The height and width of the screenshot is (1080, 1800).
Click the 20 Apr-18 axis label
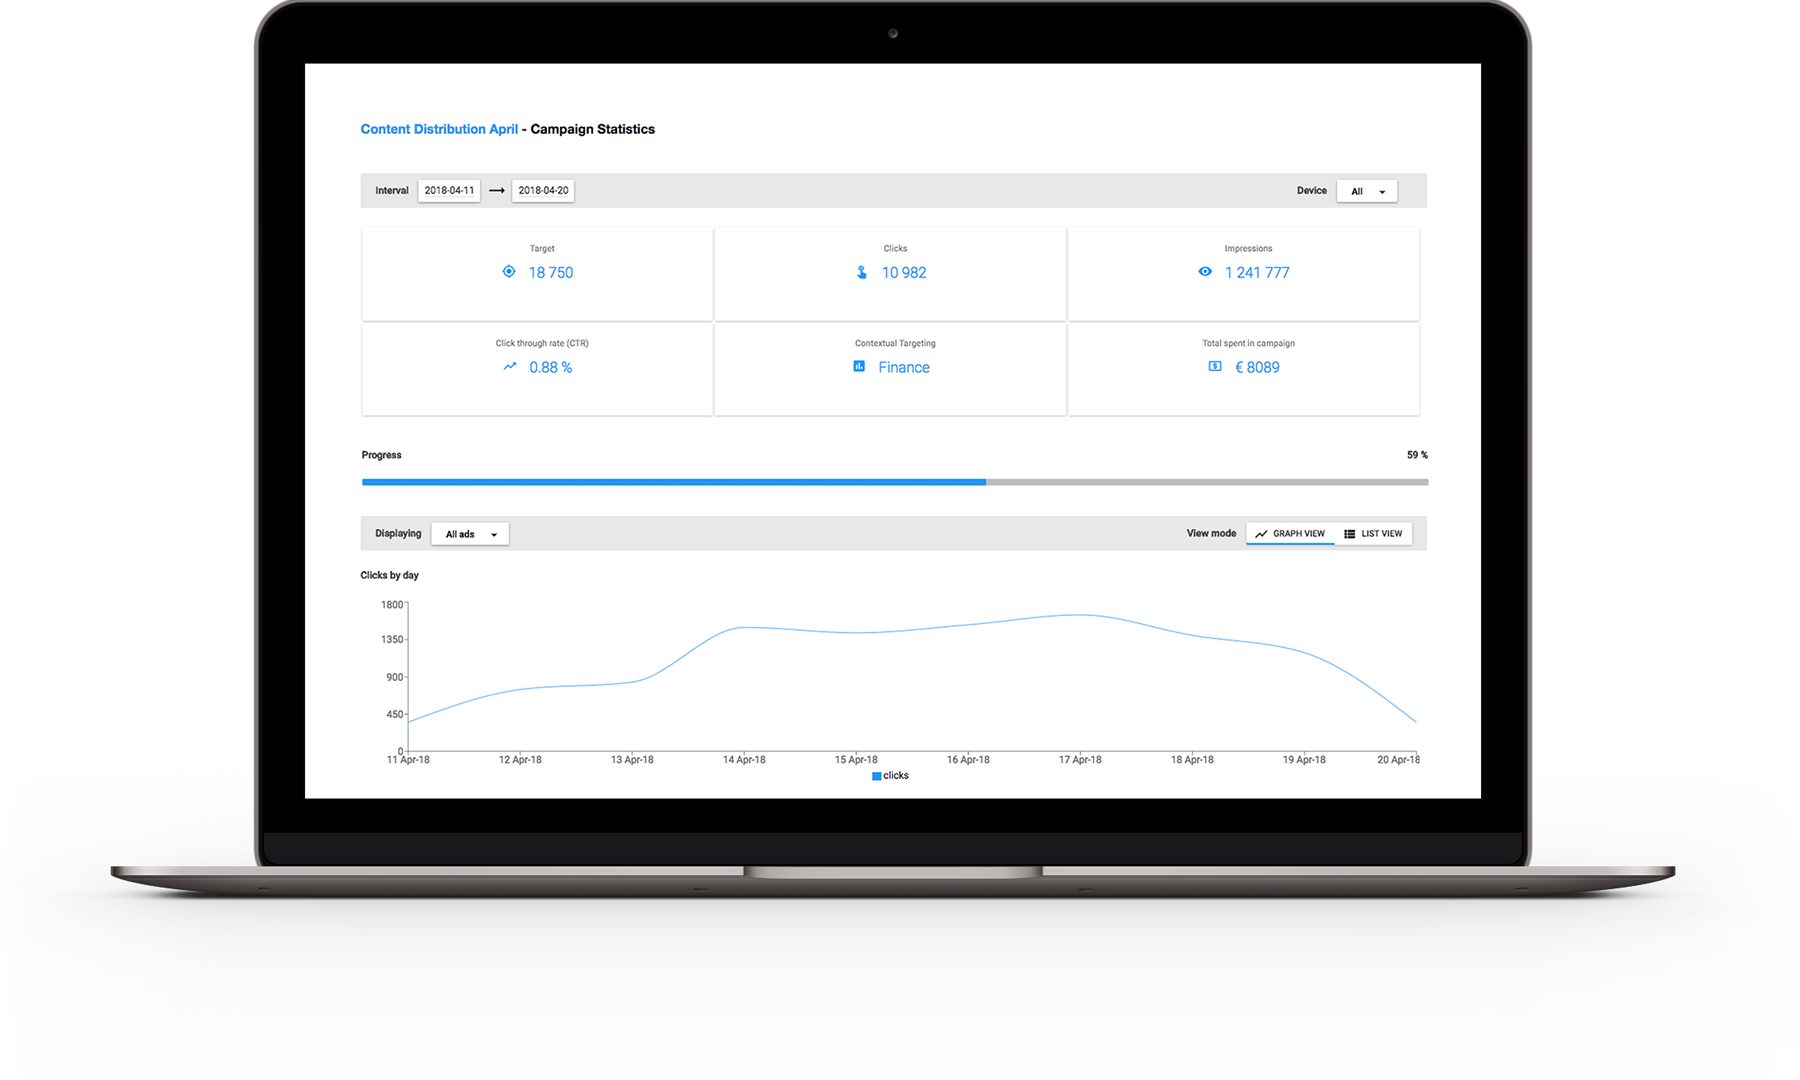(1398, 760)
